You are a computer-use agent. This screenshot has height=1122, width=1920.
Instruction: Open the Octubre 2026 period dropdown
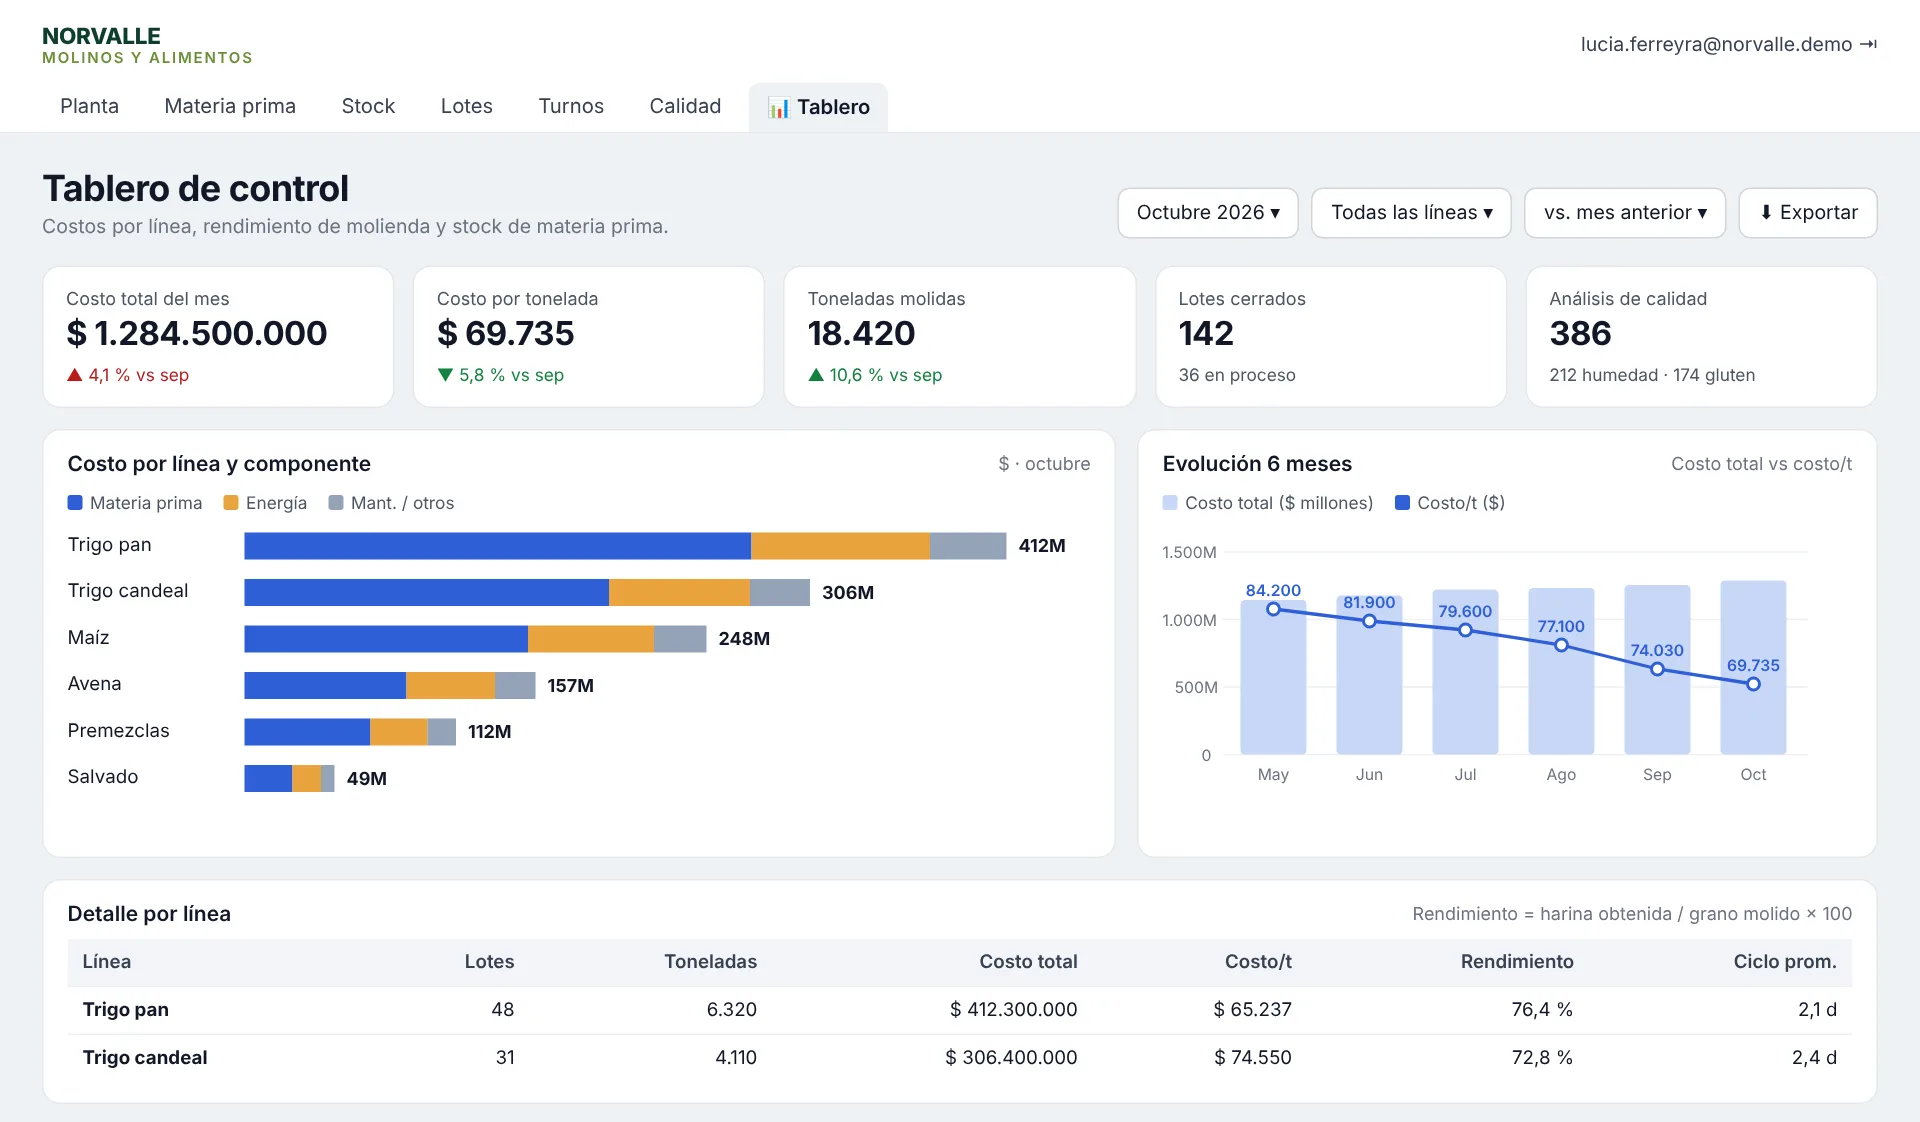(1208, 213)
